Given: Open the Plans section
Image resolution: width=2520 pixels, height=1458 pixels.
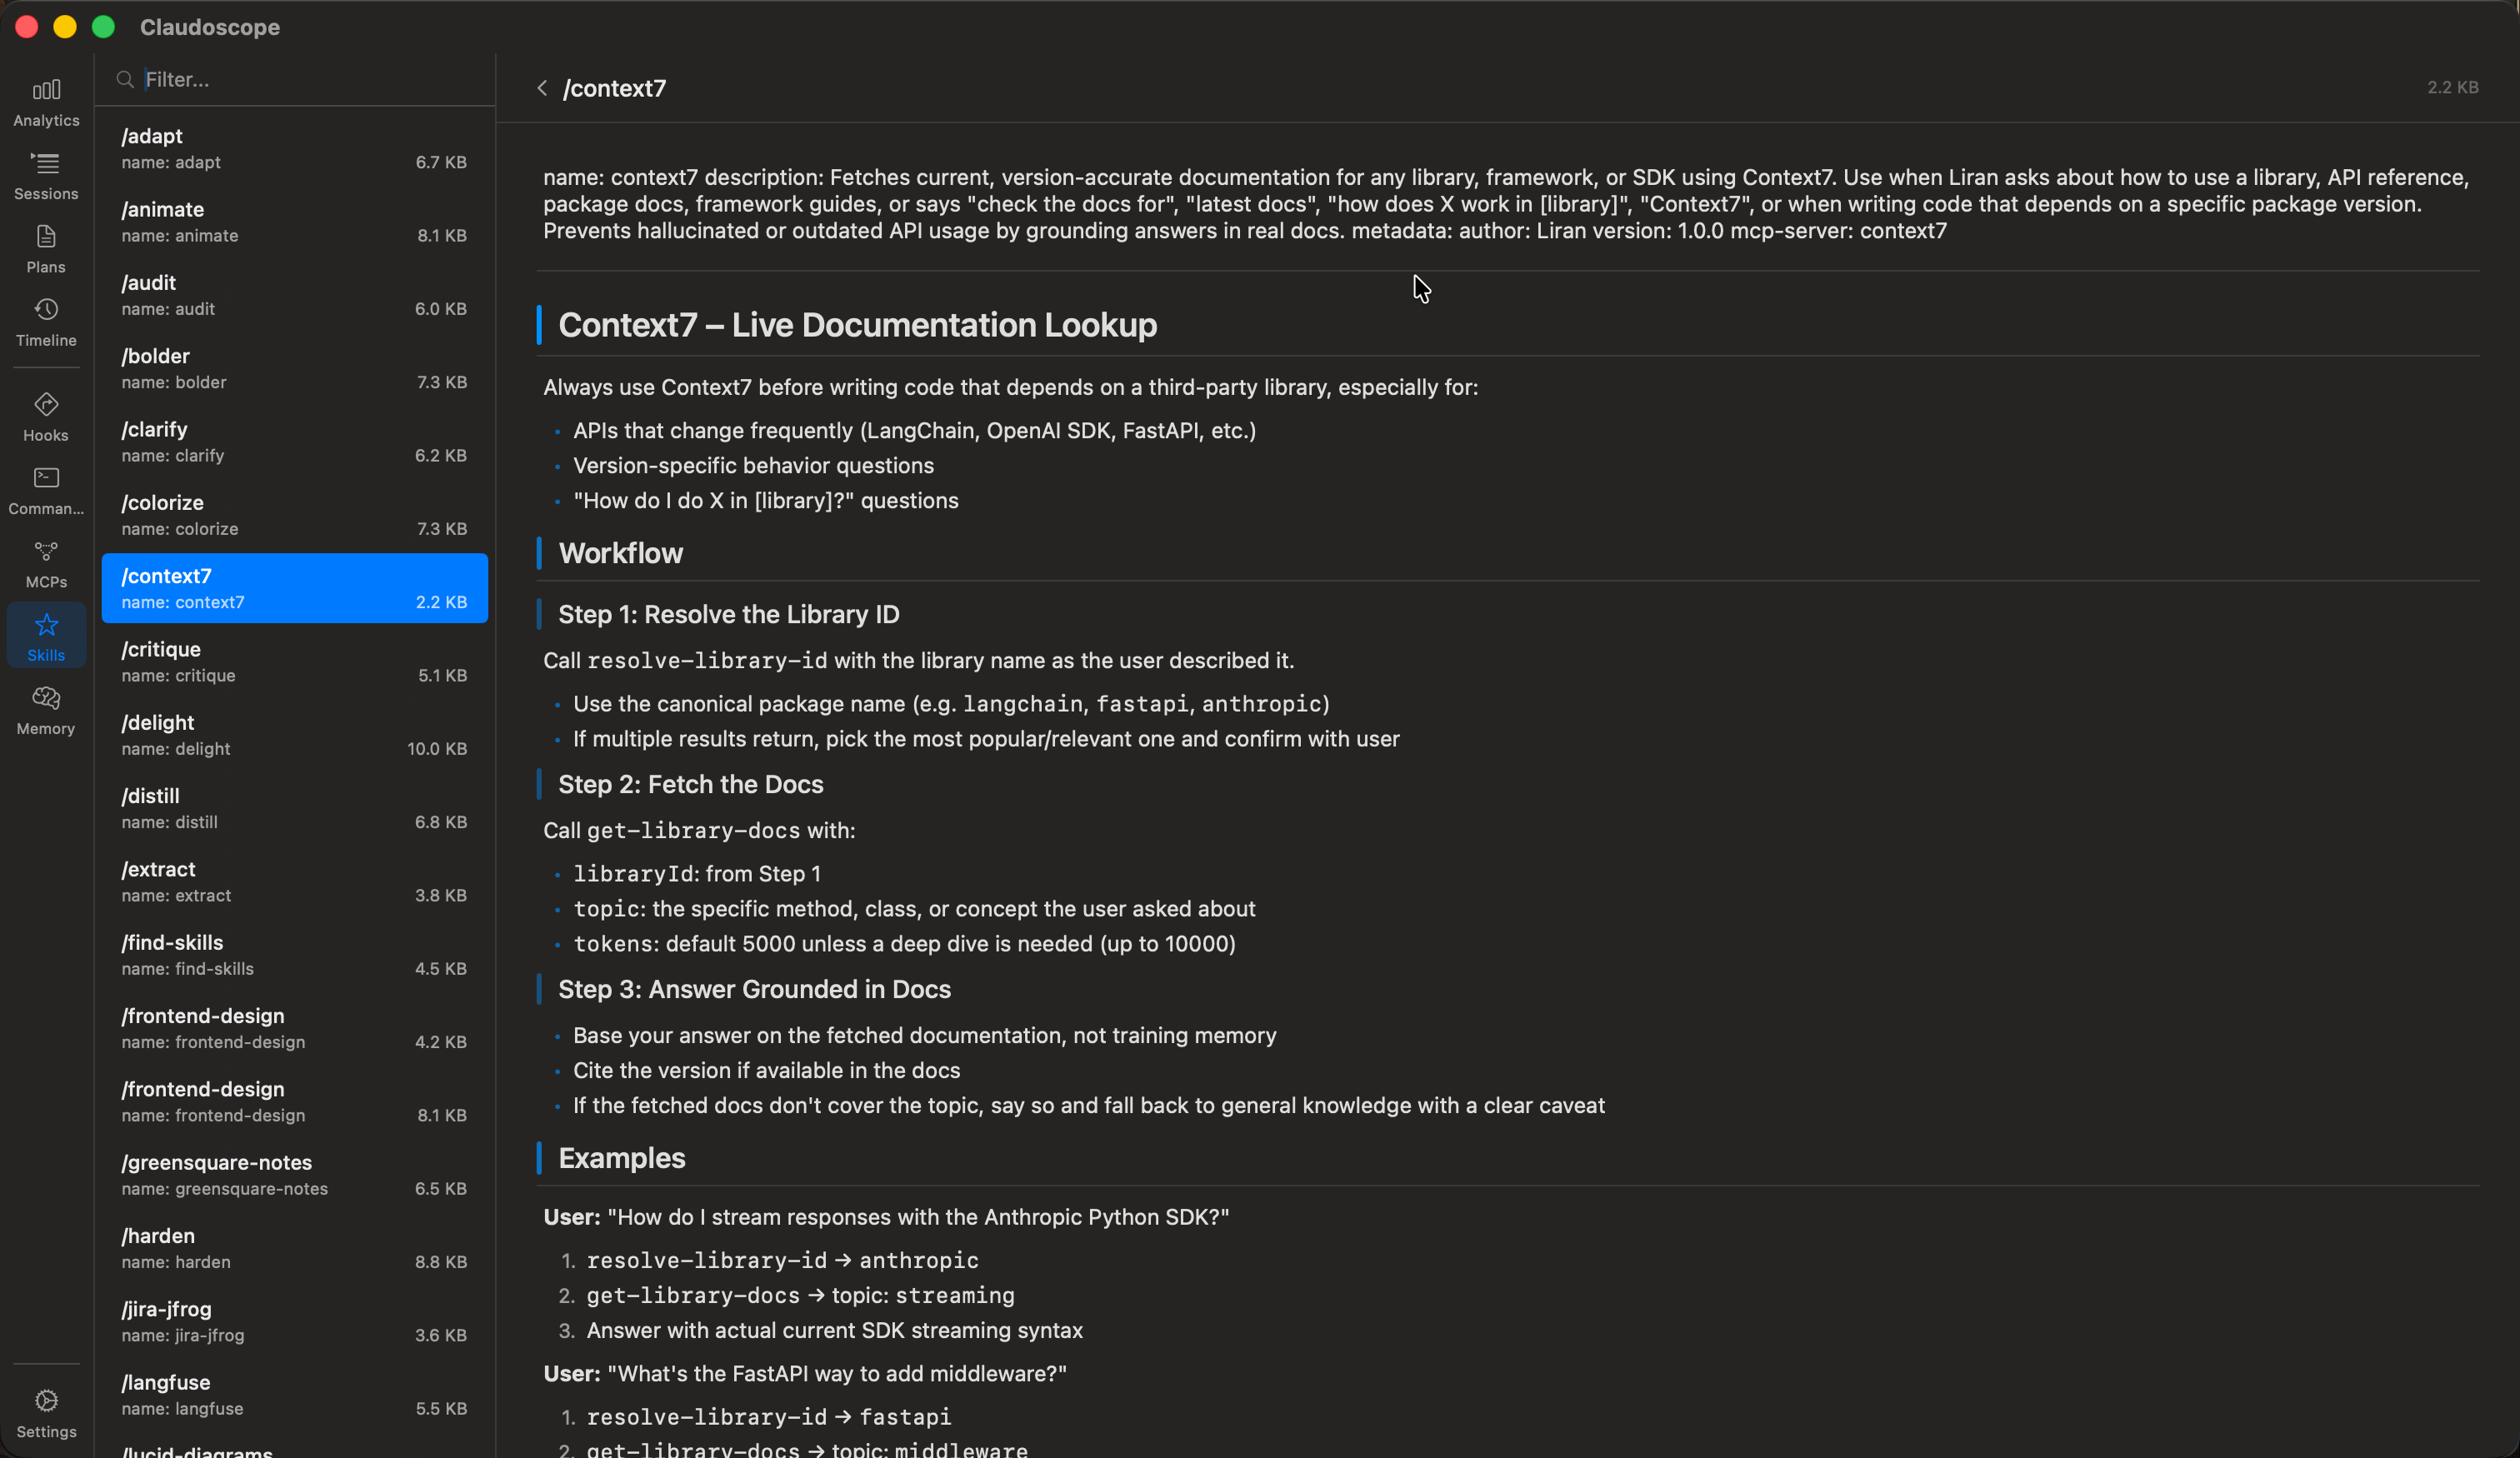Looking at the screenshot, I should pos(45,250).
